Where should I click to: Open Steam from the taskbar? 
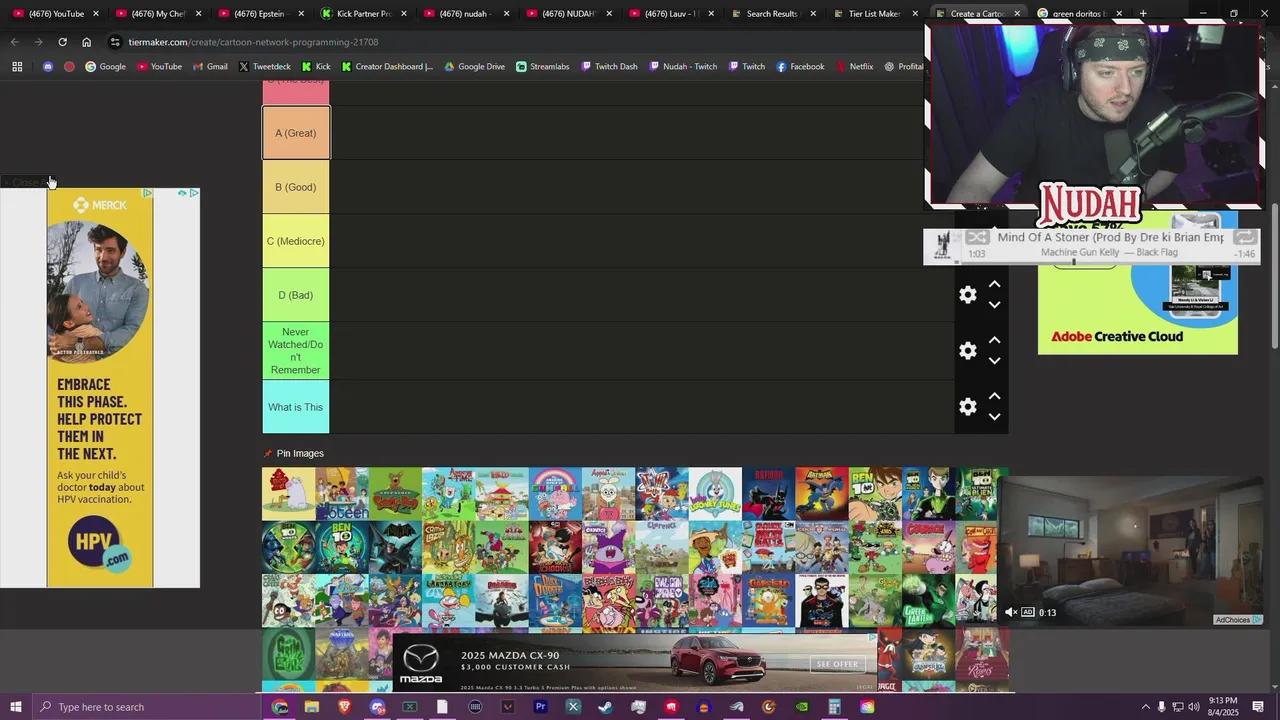click(606, 707)
